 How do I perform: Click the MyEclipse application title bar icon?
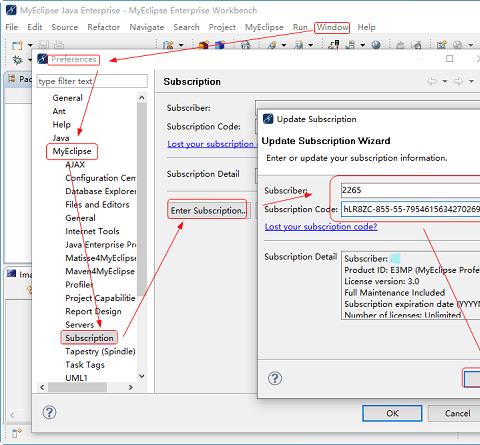pos(11,10)
